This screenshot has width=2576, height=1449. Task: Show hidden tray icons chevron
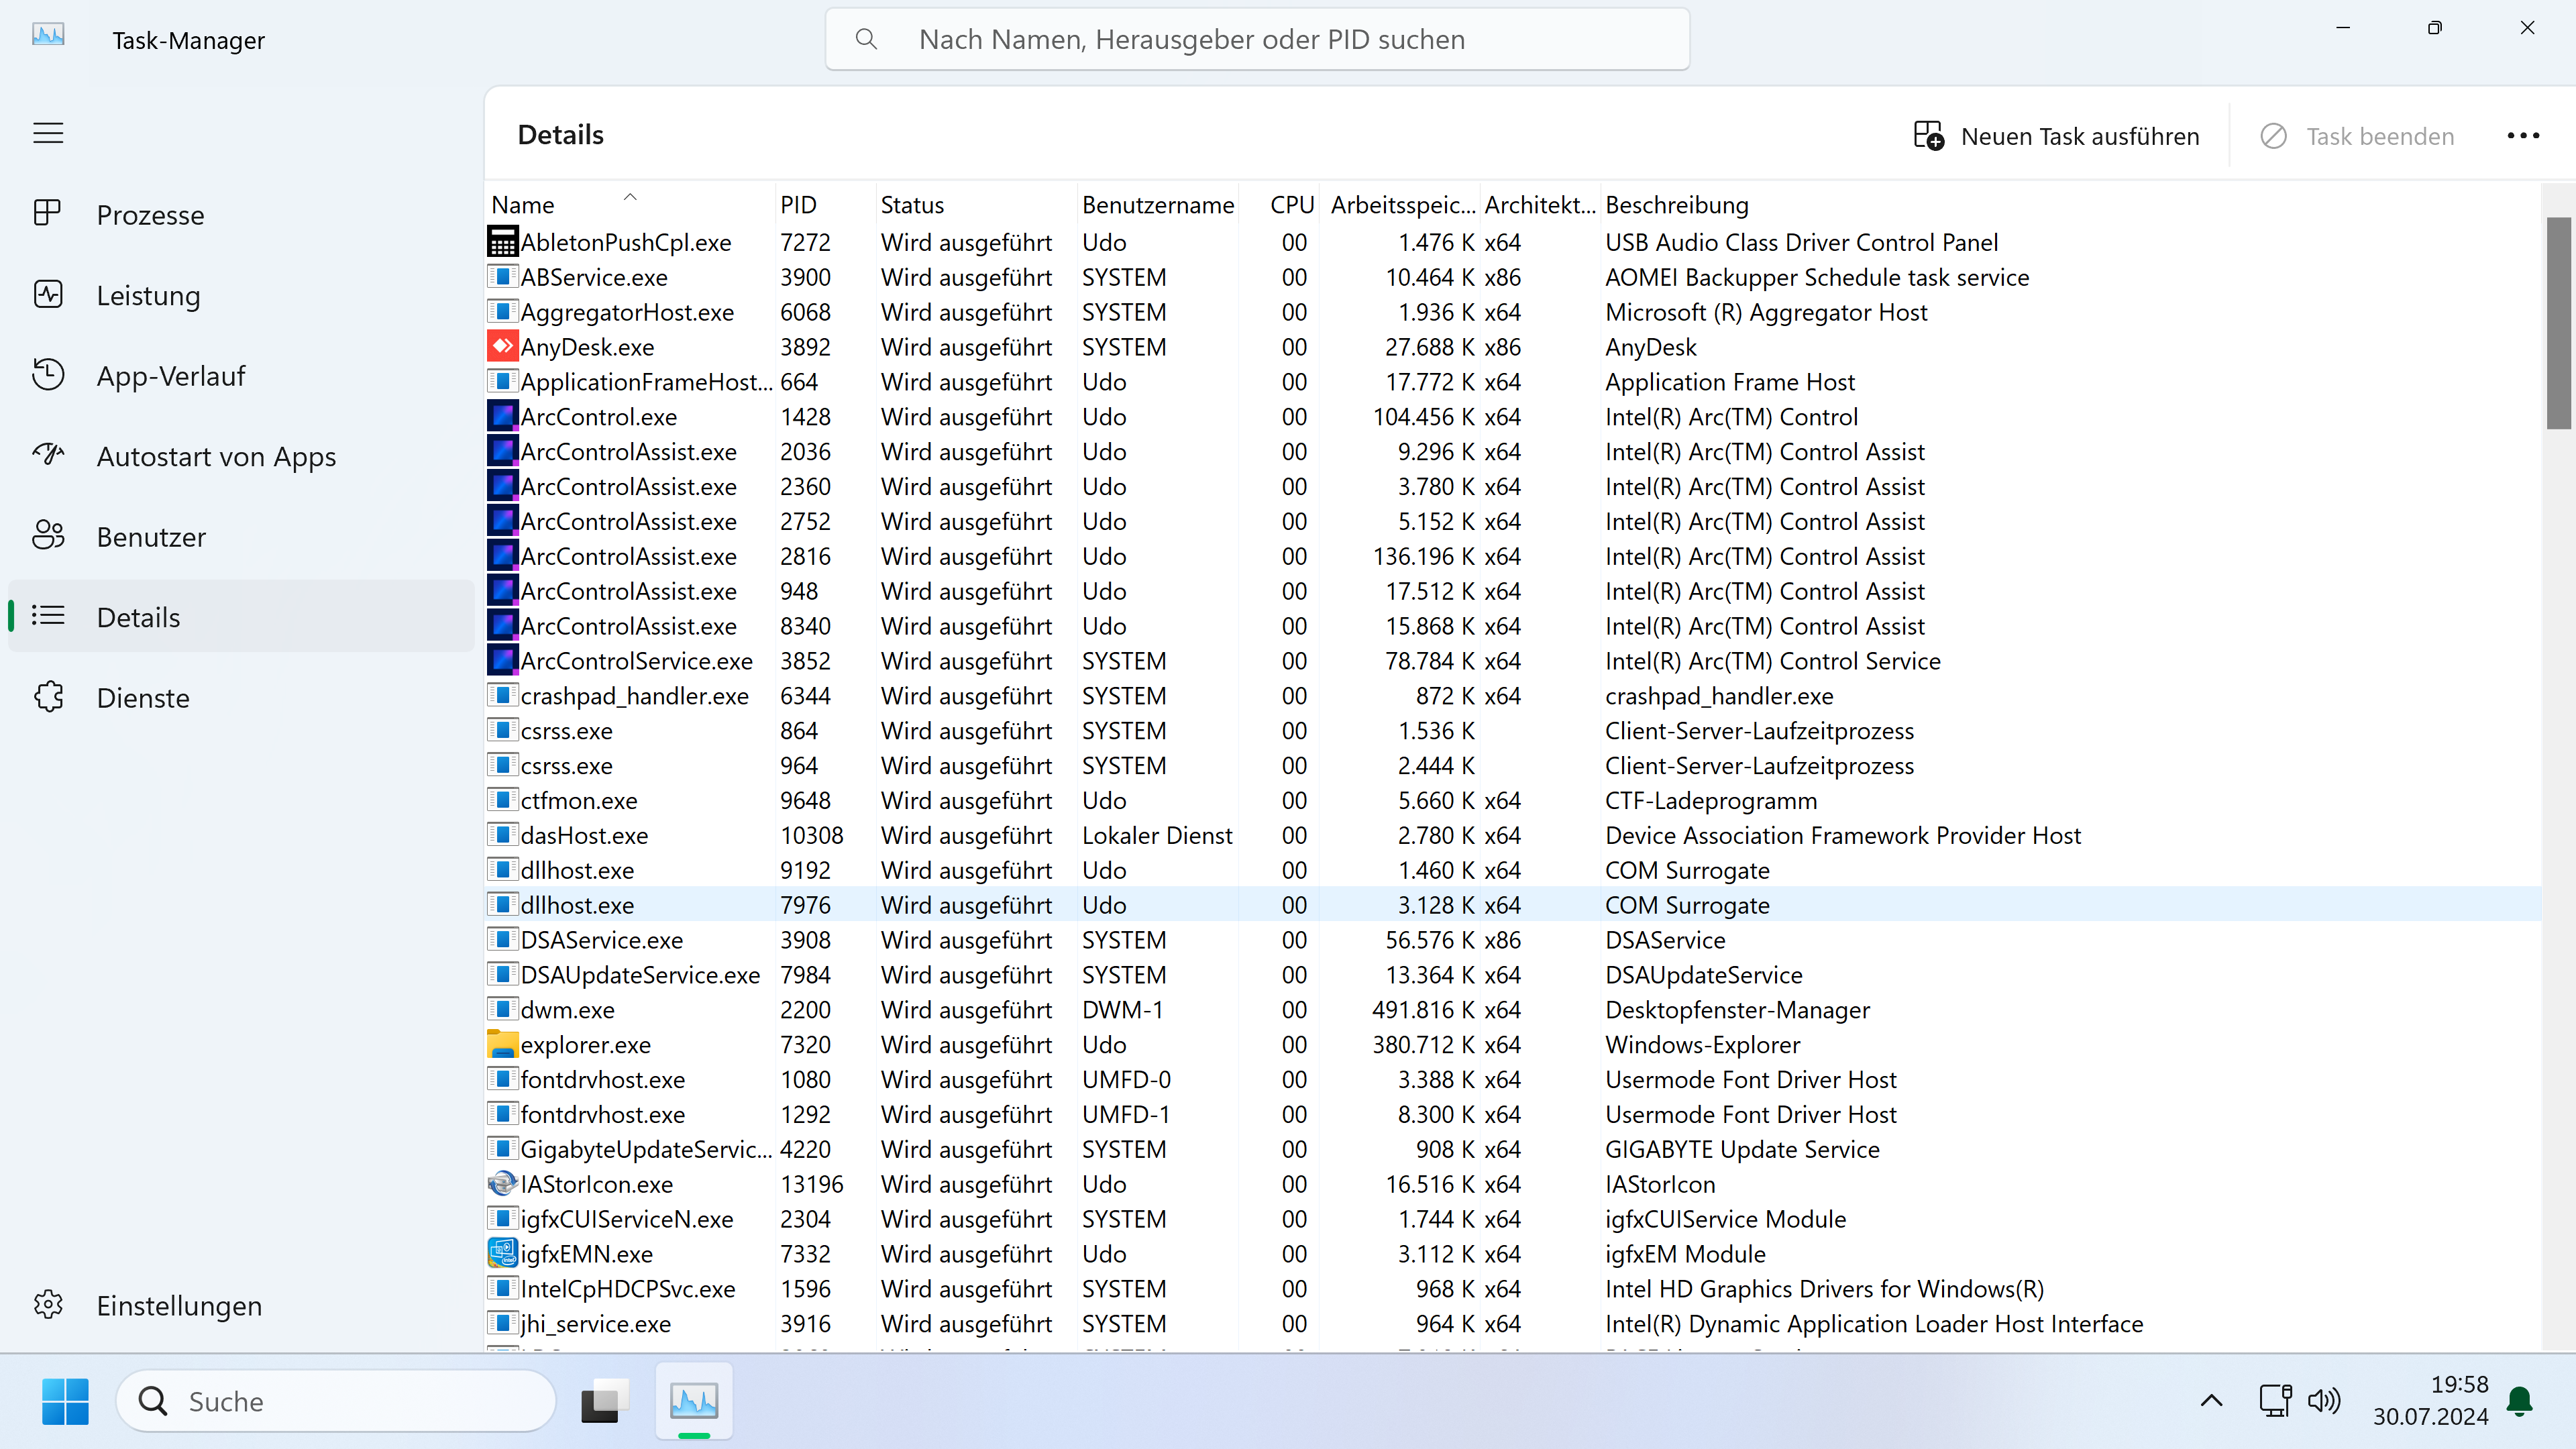2211,1401
